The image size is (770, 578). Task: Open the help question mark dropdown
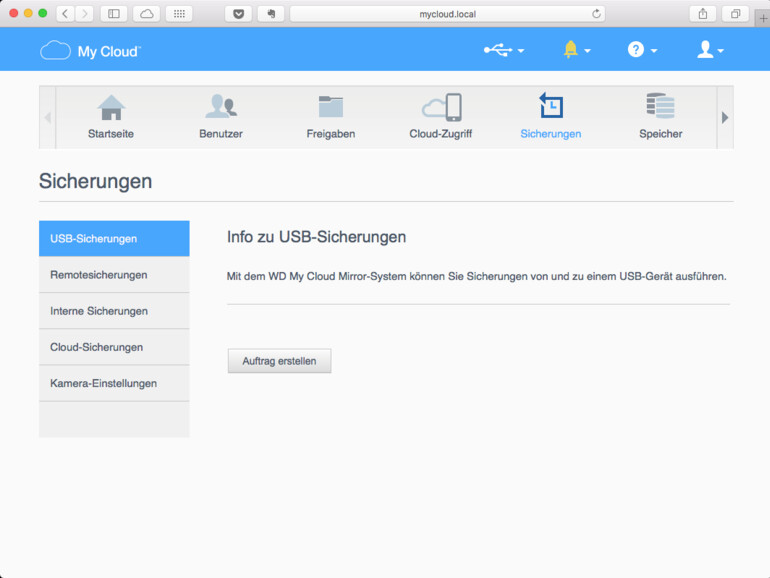[642, 50]
